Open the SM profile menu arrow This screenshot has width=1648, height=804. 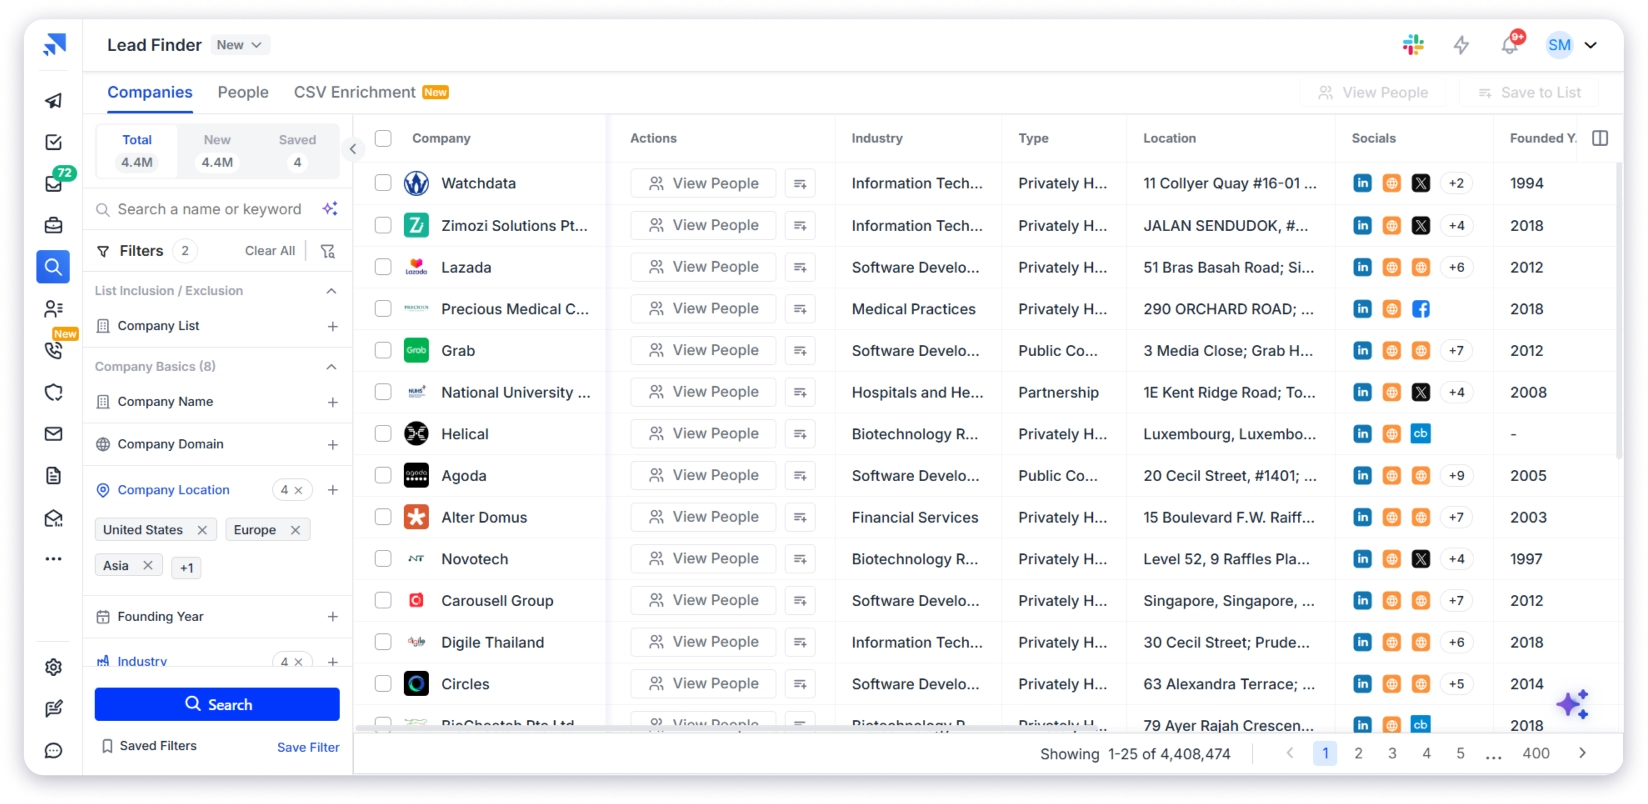point(1591,45)
